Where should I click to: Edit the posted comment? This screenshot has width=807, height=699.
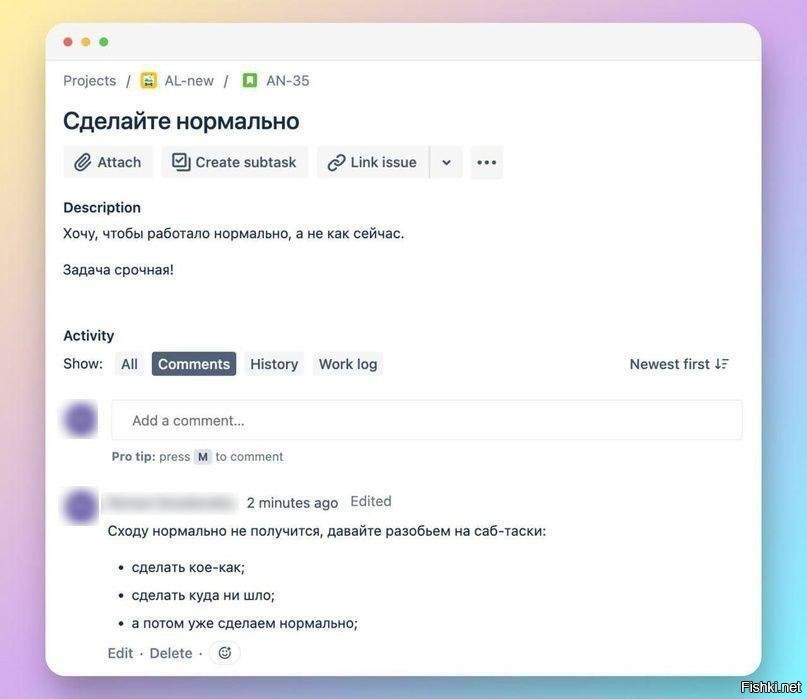(120, 653)
